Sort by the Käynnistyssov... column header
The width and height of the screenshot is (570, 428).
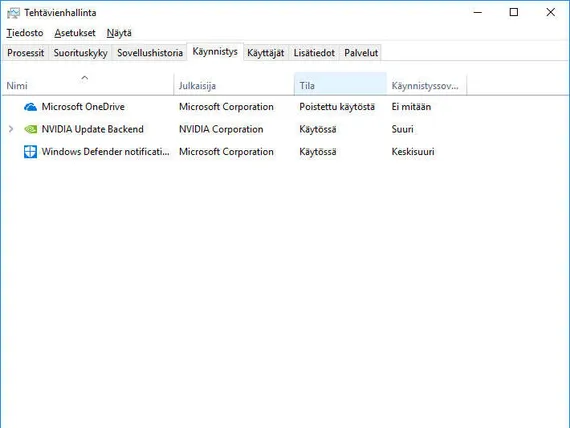click(x=426, y=84)
